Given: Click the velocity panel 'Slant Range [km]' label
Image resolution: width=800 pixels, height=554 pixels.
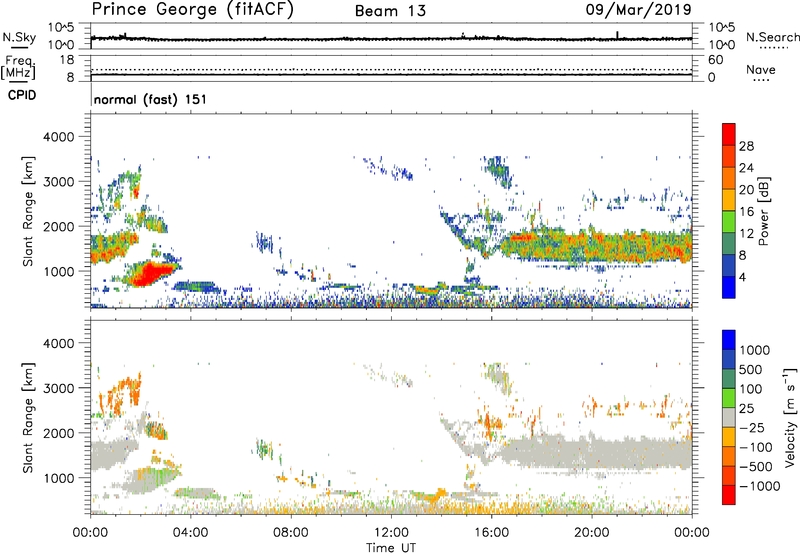Looking at the screenshot, I should tap(28, 417).
